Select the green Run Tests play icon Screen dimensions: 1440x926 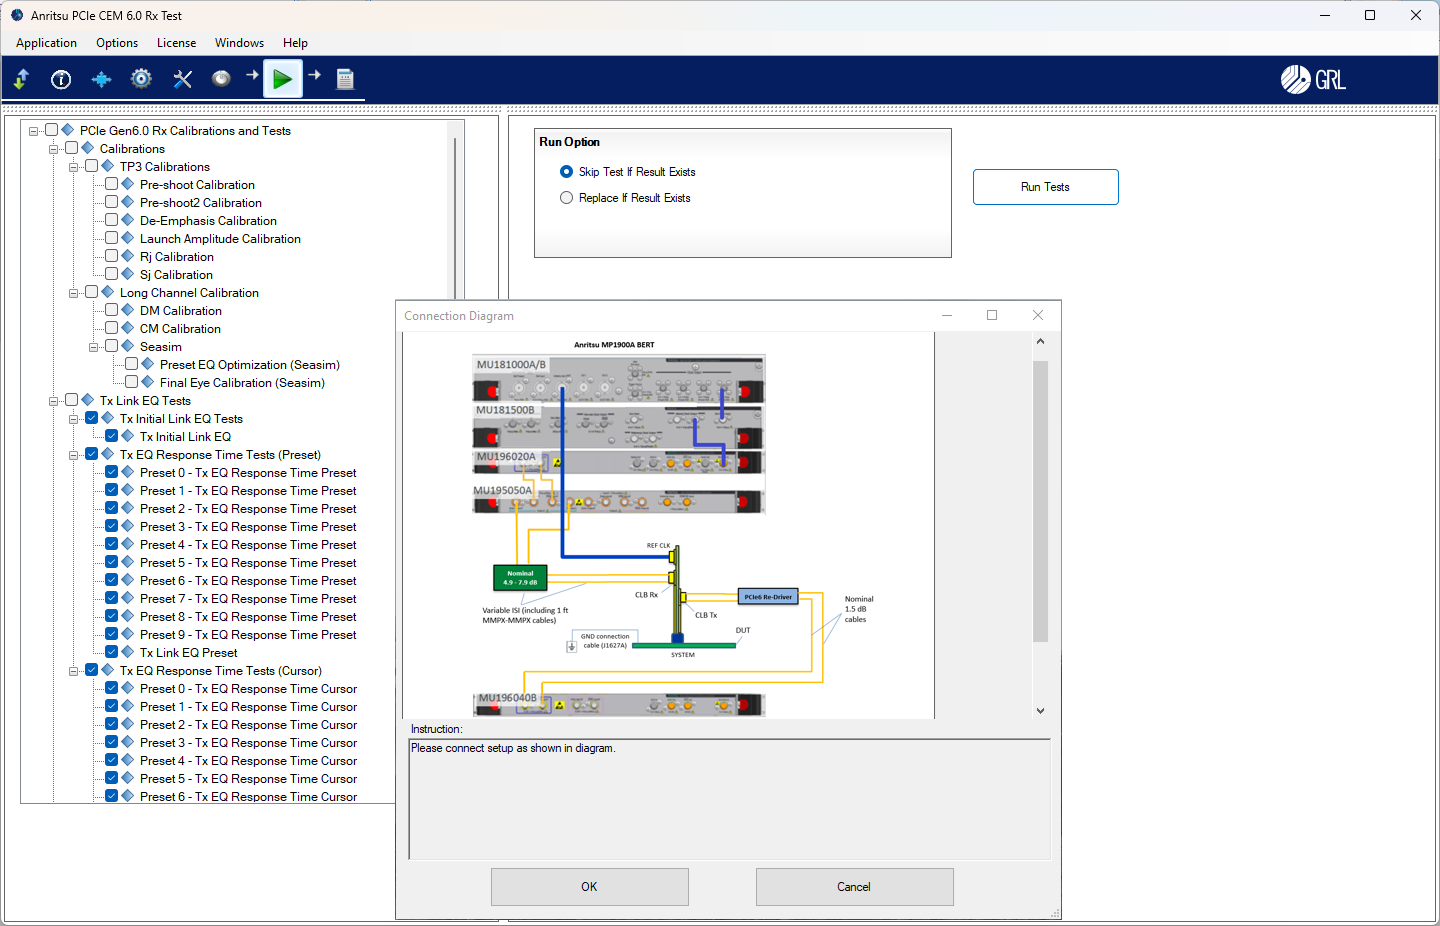(x=282, y=78)
